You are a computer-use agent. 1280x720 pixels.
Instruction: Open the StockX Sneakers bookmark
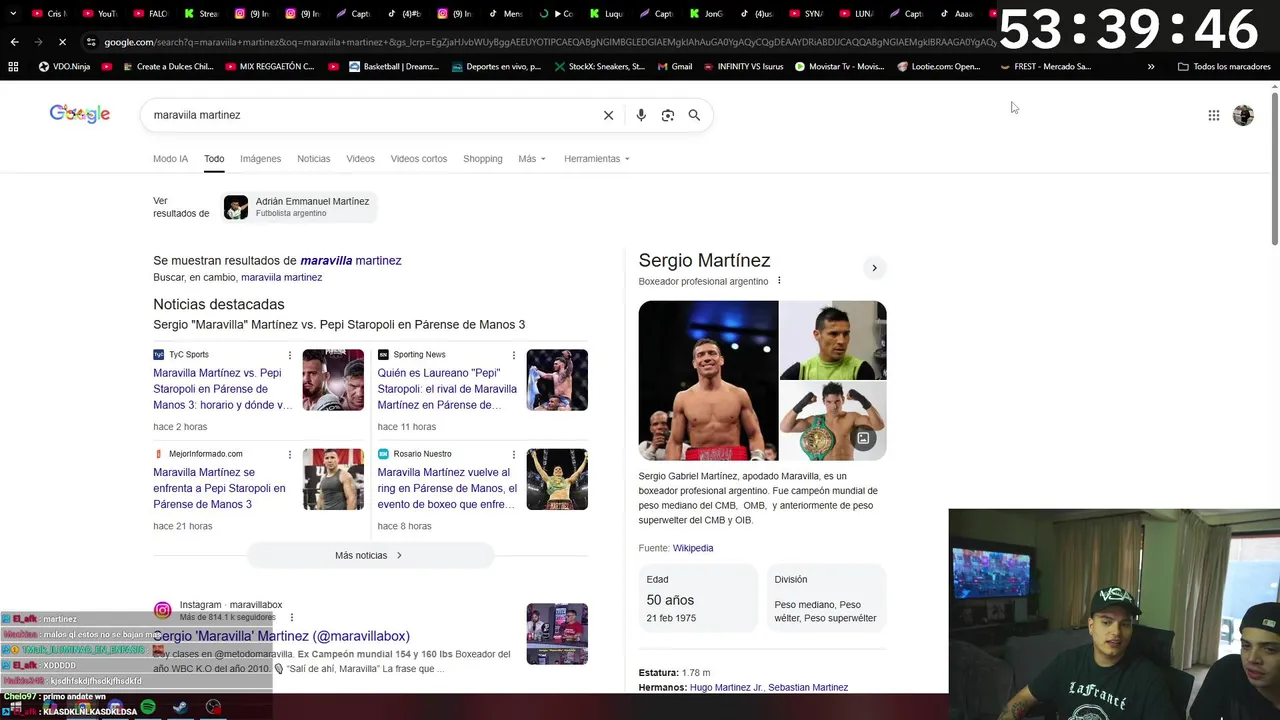click(x=598, y=67)
